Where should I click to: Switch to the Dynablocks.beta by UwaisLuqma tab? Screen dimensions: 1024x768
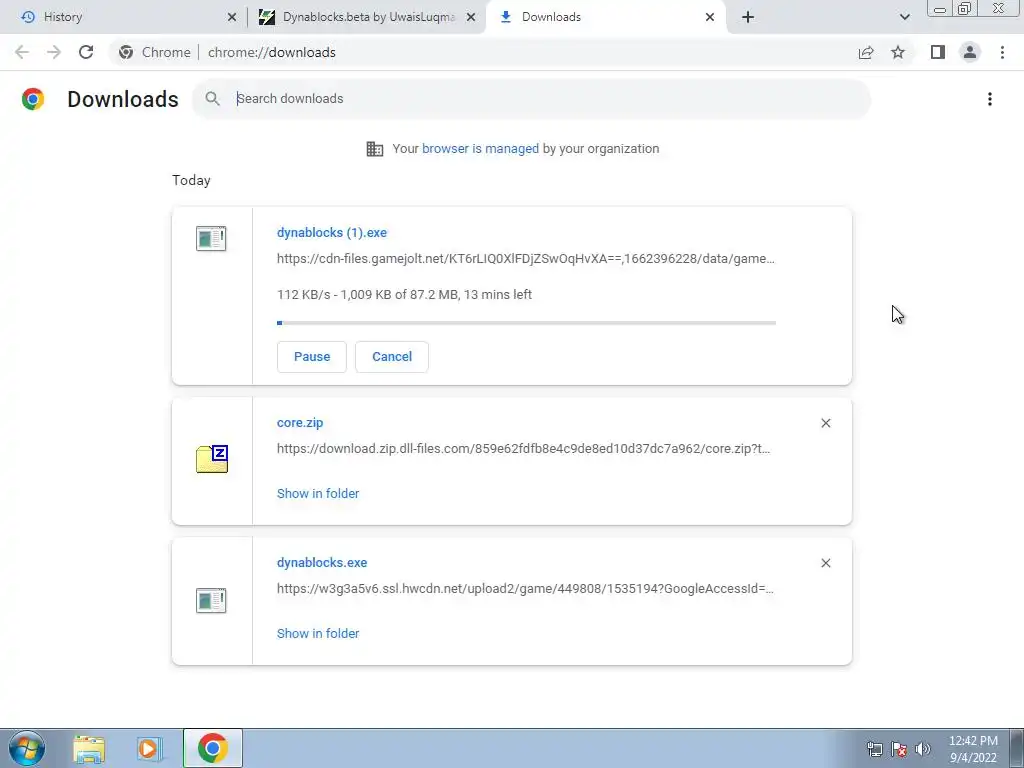pos(367,18)
